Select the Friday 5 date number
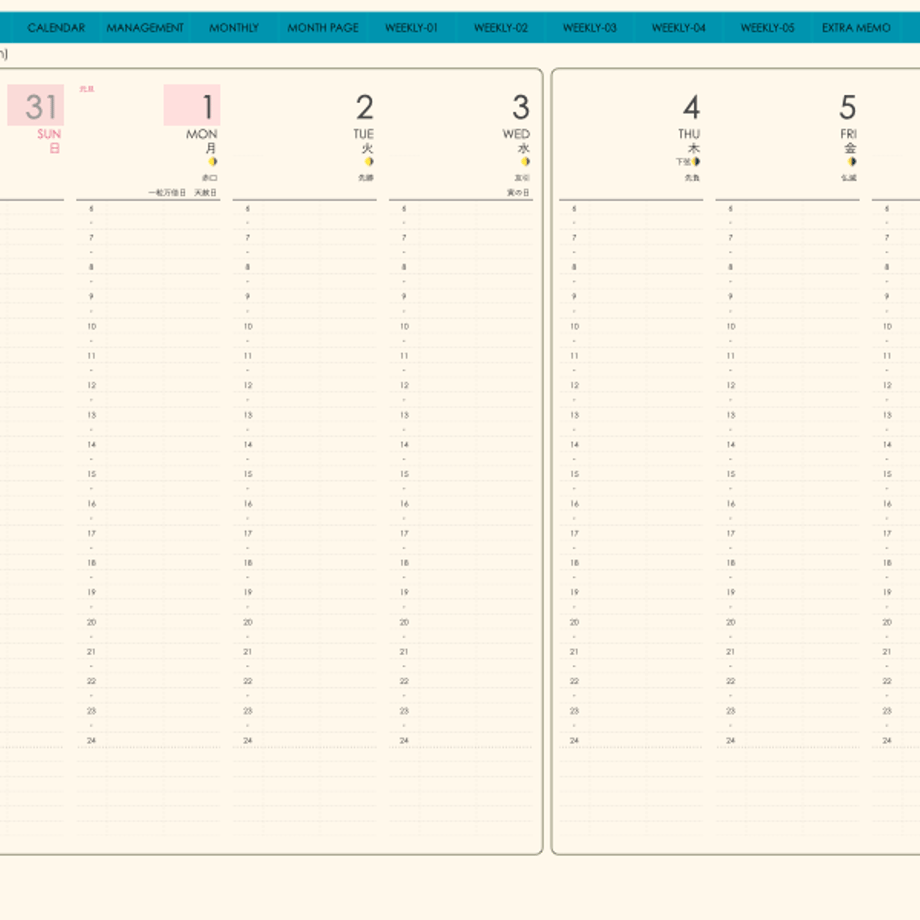The width and height of the screenshot is (920, 920). click(x=848, y=107)
